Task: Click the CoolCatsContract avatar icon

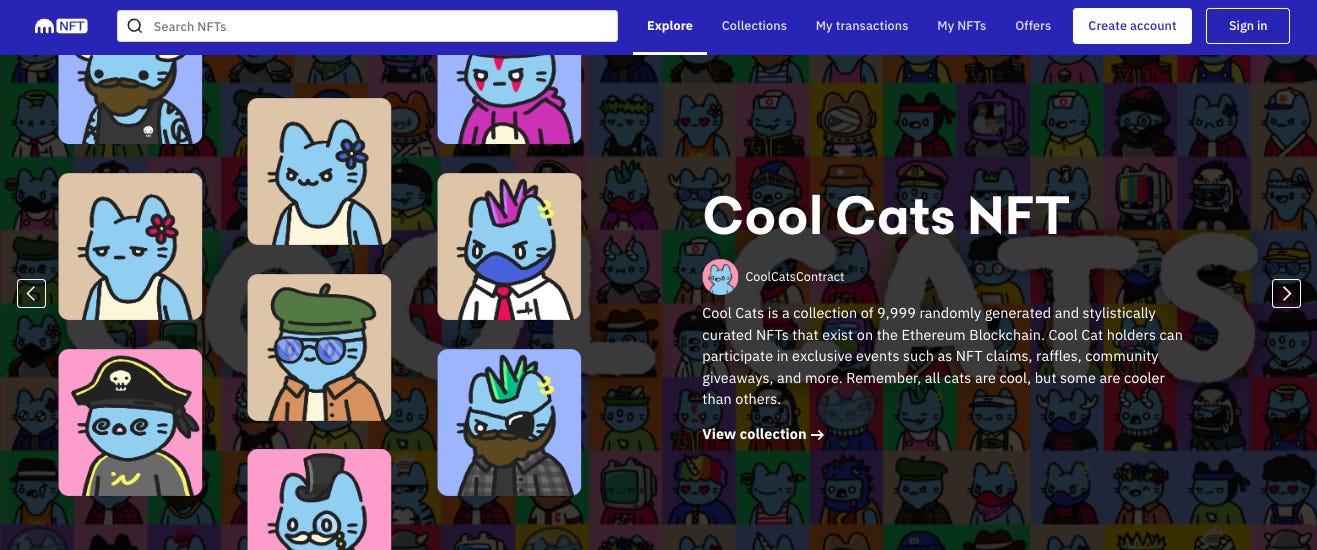Action: coord(720,277)
